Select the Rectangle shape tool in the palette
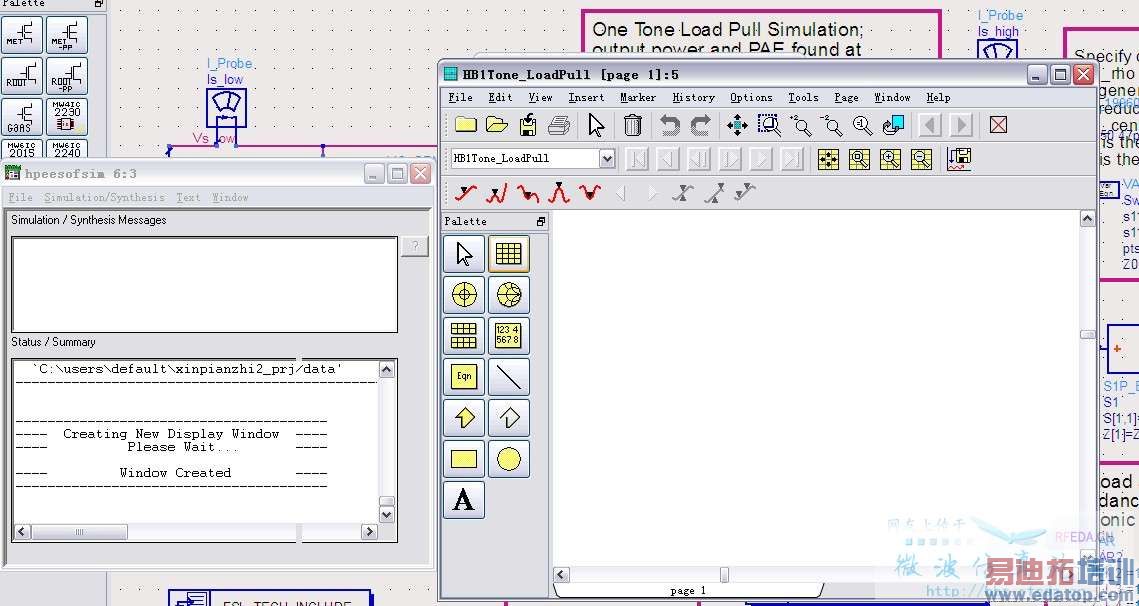The image size is (1139, 606). pos(463,458)
